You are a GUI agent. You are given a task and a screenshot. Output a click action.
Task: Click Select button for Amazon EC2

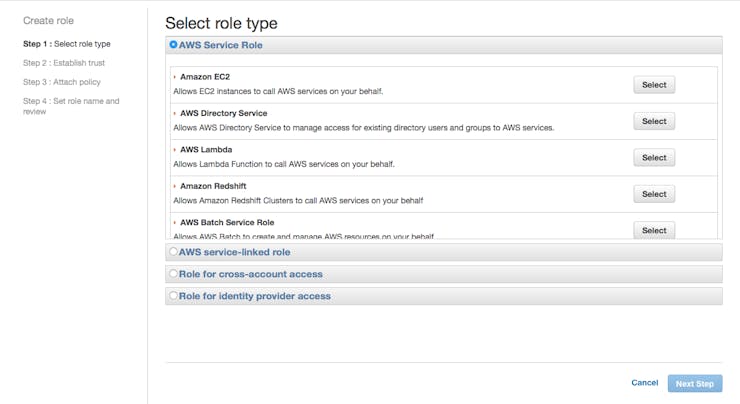click(x=654, y=85)
